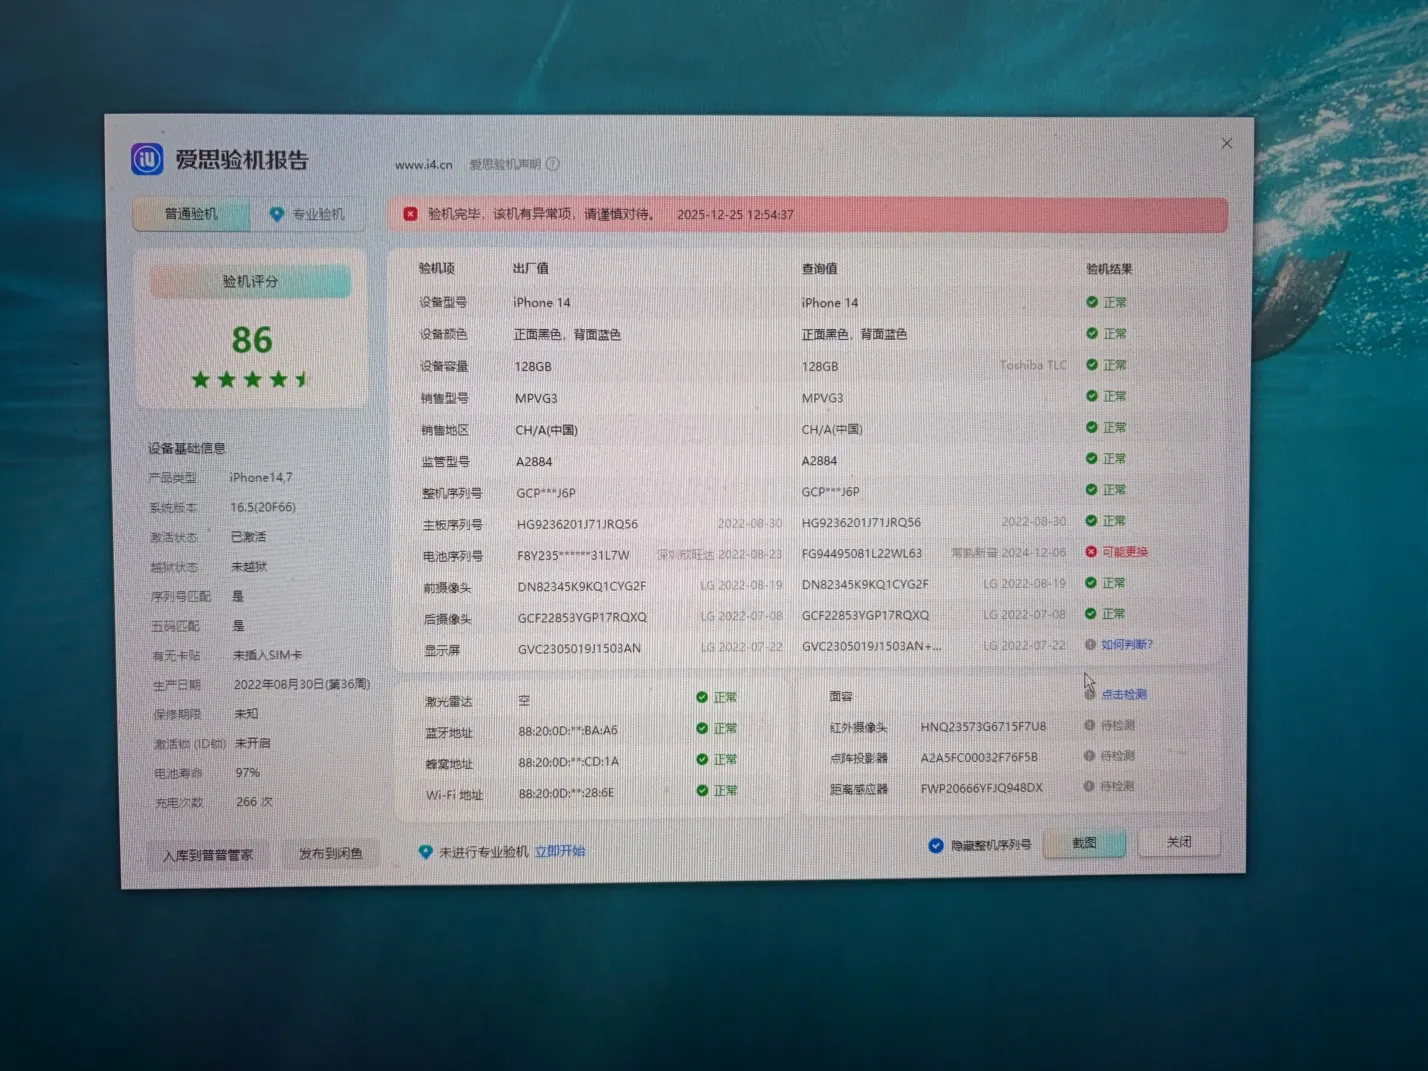Click the 入库到普普管家 button

tap(208, 855)
